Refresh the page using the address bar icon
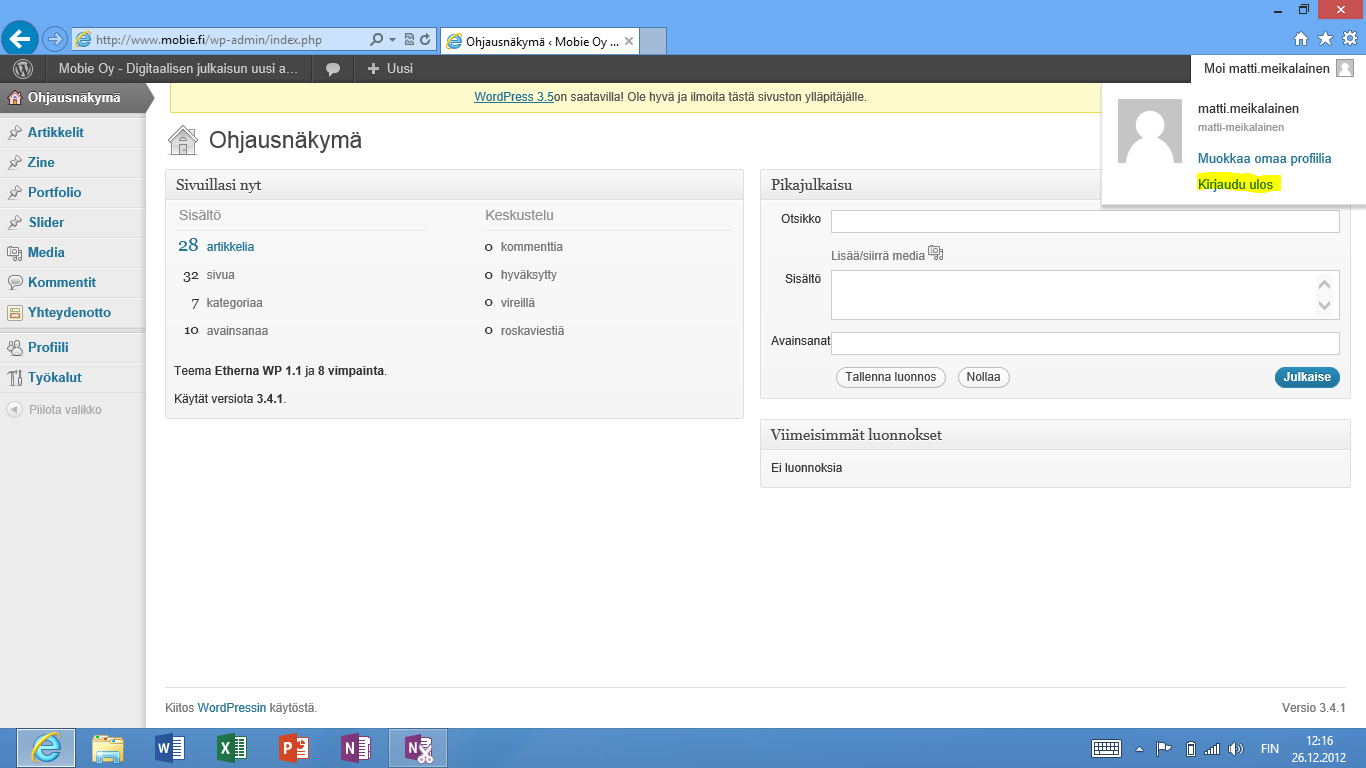 tap(425, 40)
